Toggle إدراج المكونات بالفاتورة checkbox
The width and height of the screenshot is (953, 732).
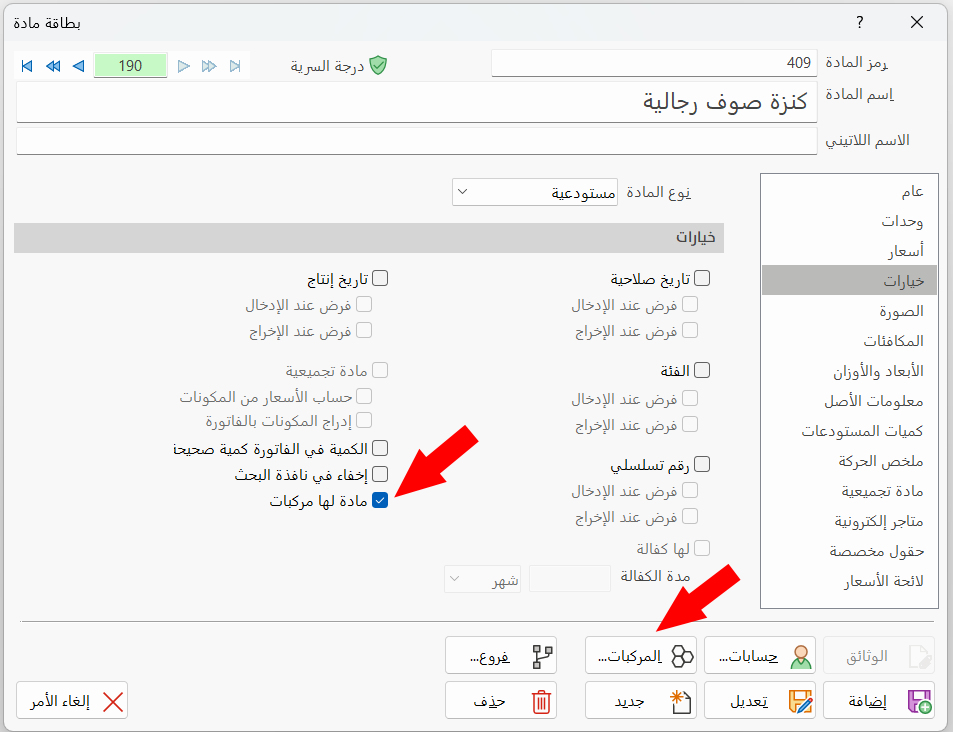(364, 420)
